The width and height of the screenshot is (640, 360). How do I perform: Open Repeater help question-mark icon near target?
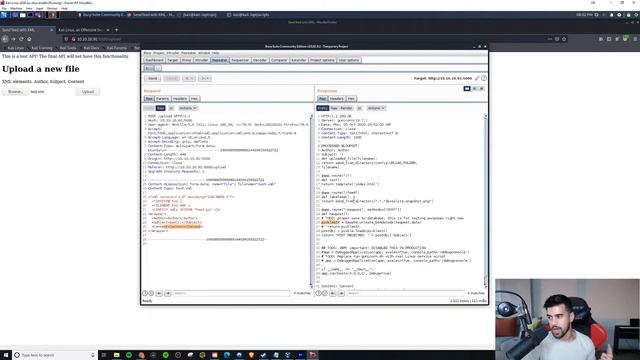484,78
